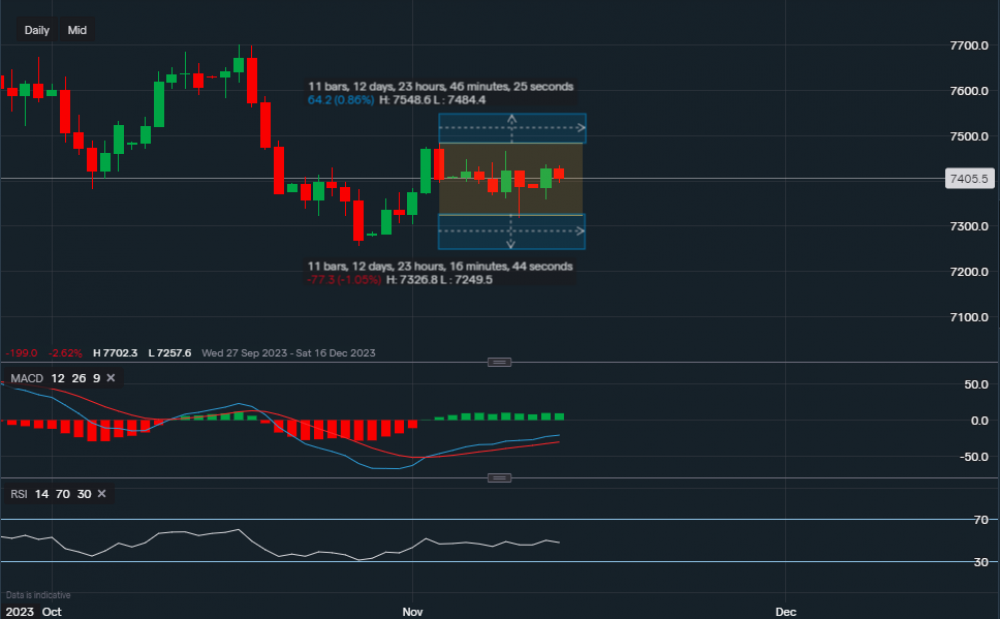This screenshot has width=1000, height=619.
Task: Click the up arrow in upper blue measurement box
Action: coord(511,119)
